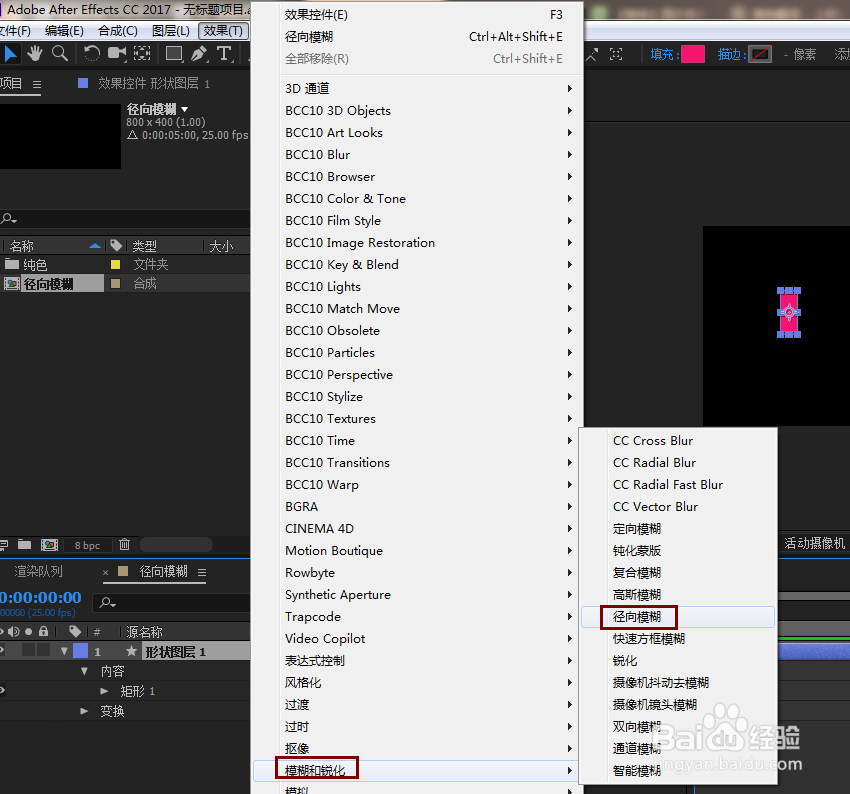This screenshot has height=794, width=850.
Task: Open the 图层(L) menu
Action: [x=171, y=31]
